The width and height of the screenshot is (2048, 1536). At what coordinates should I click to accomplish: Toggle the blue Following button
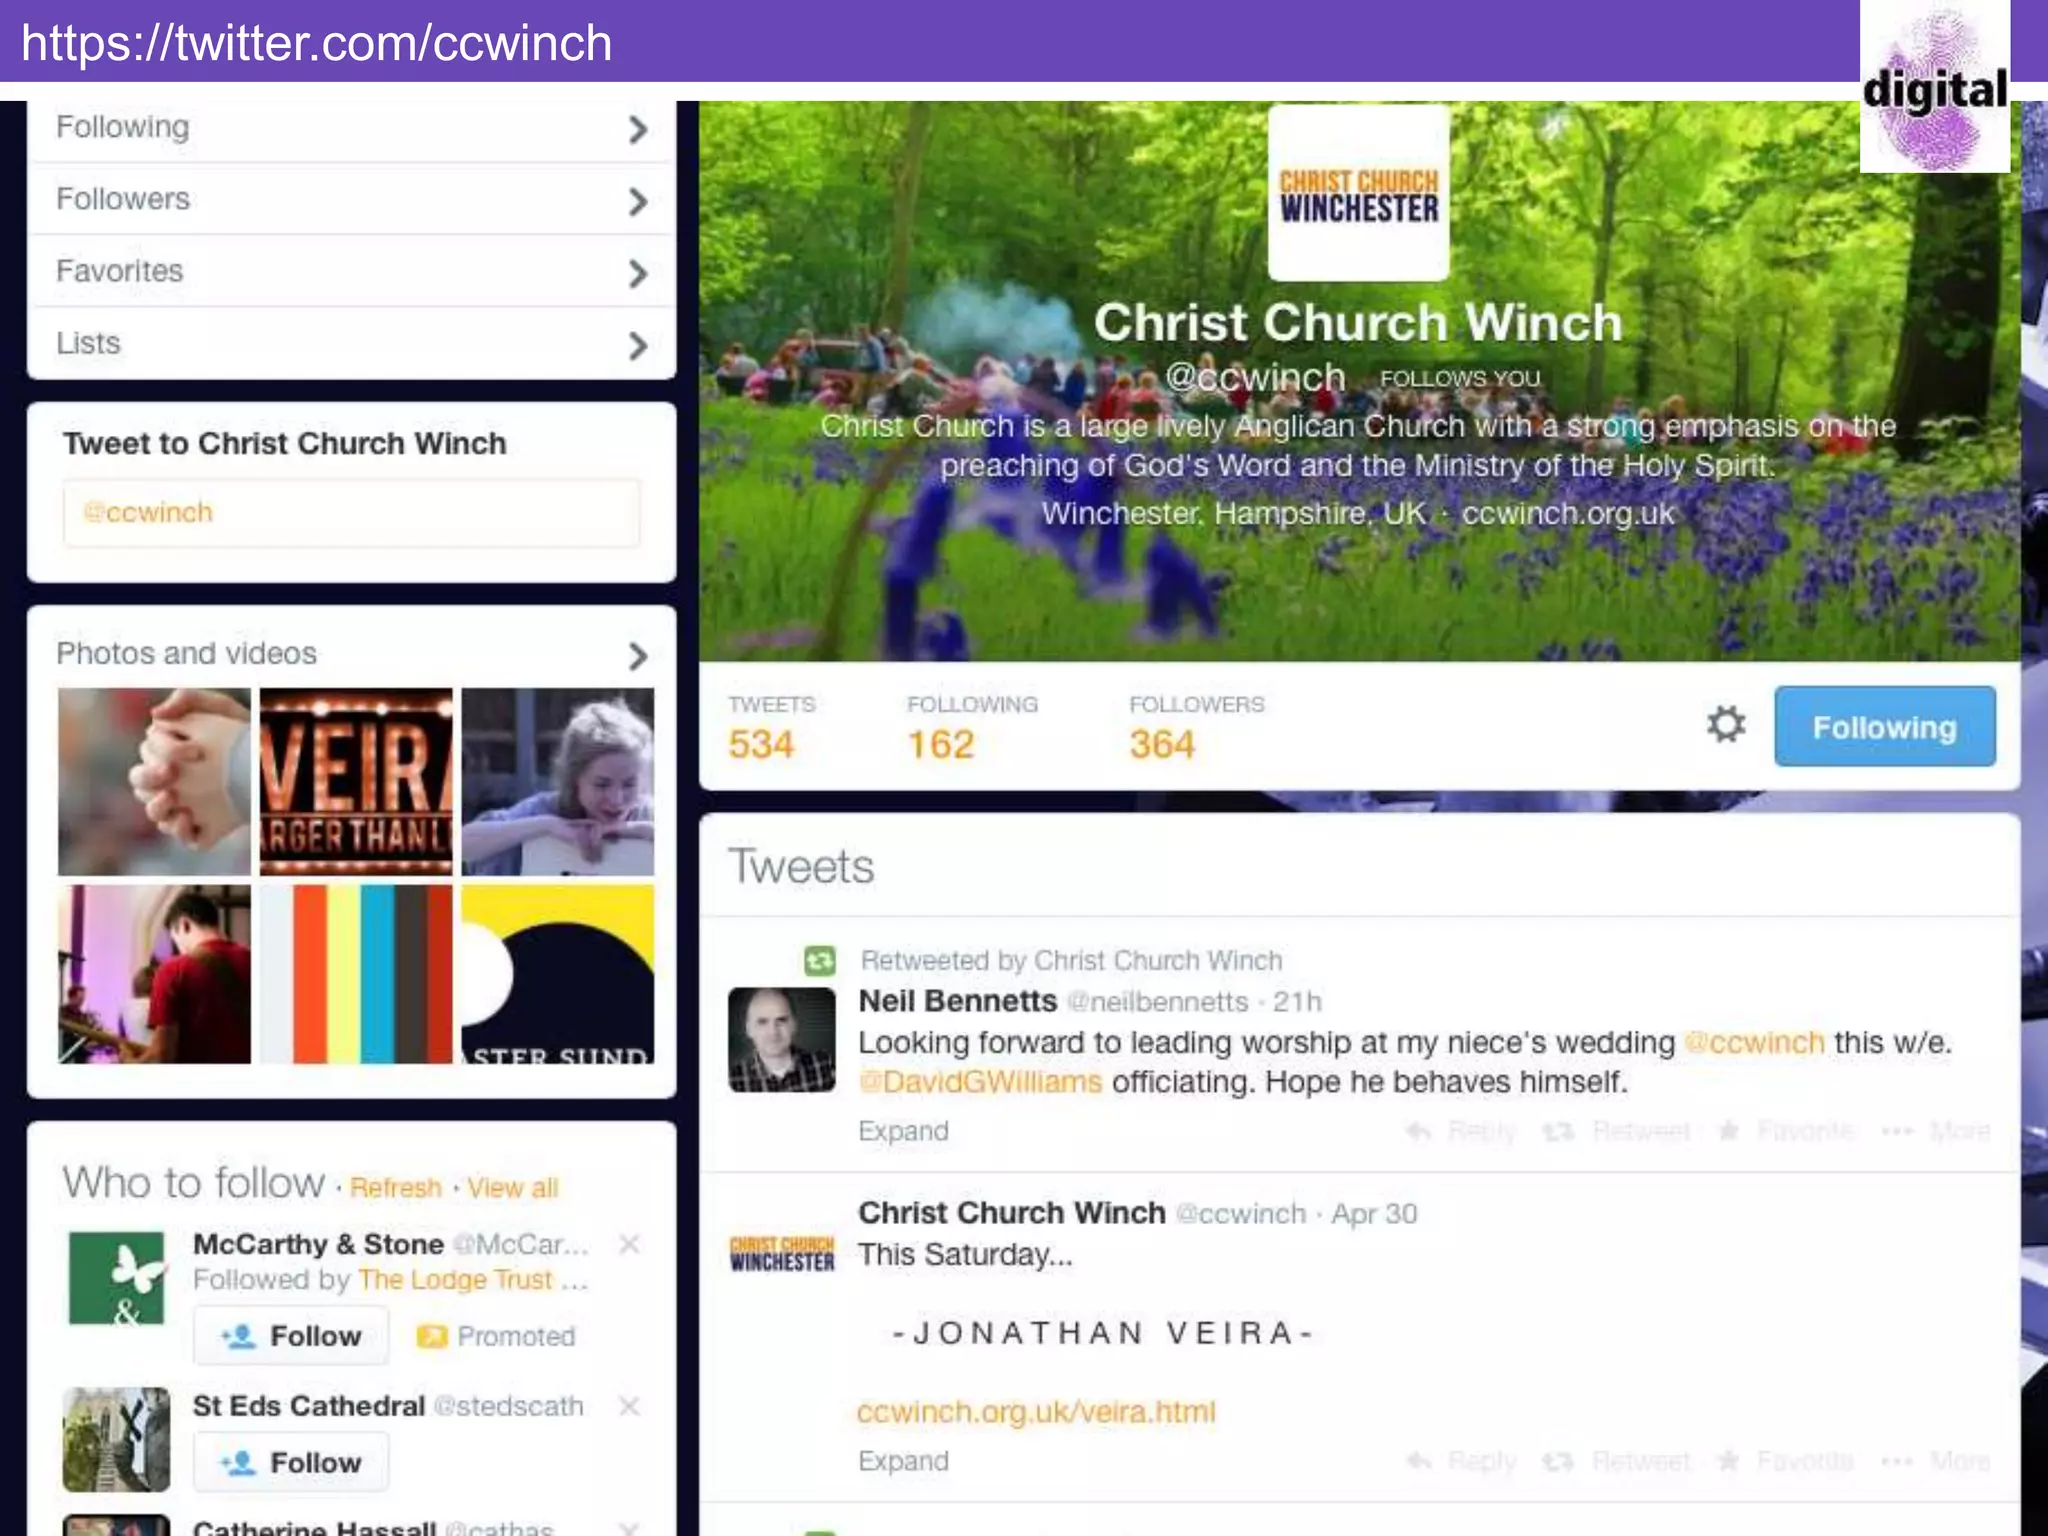[1885, 727]
